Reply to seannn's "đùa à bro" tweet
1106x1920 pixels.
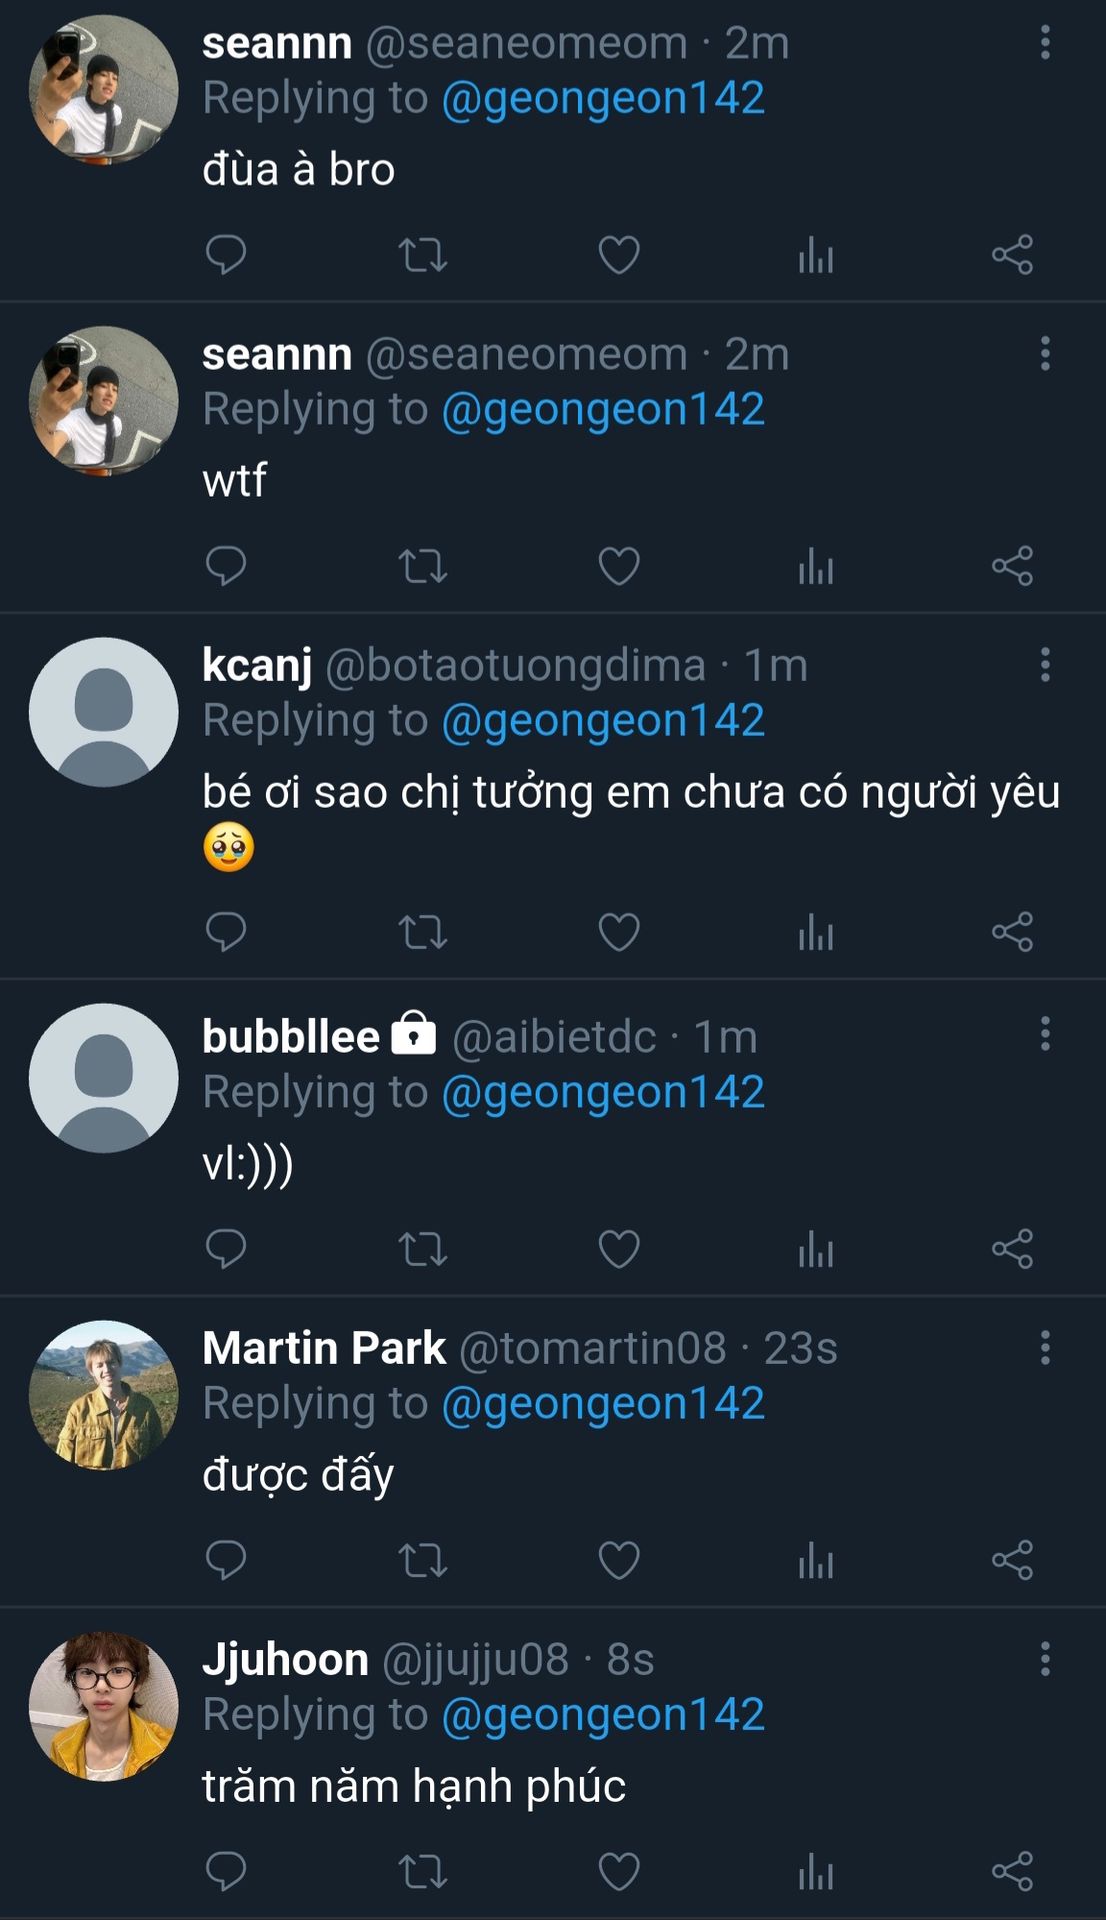[x=225, y=255]
